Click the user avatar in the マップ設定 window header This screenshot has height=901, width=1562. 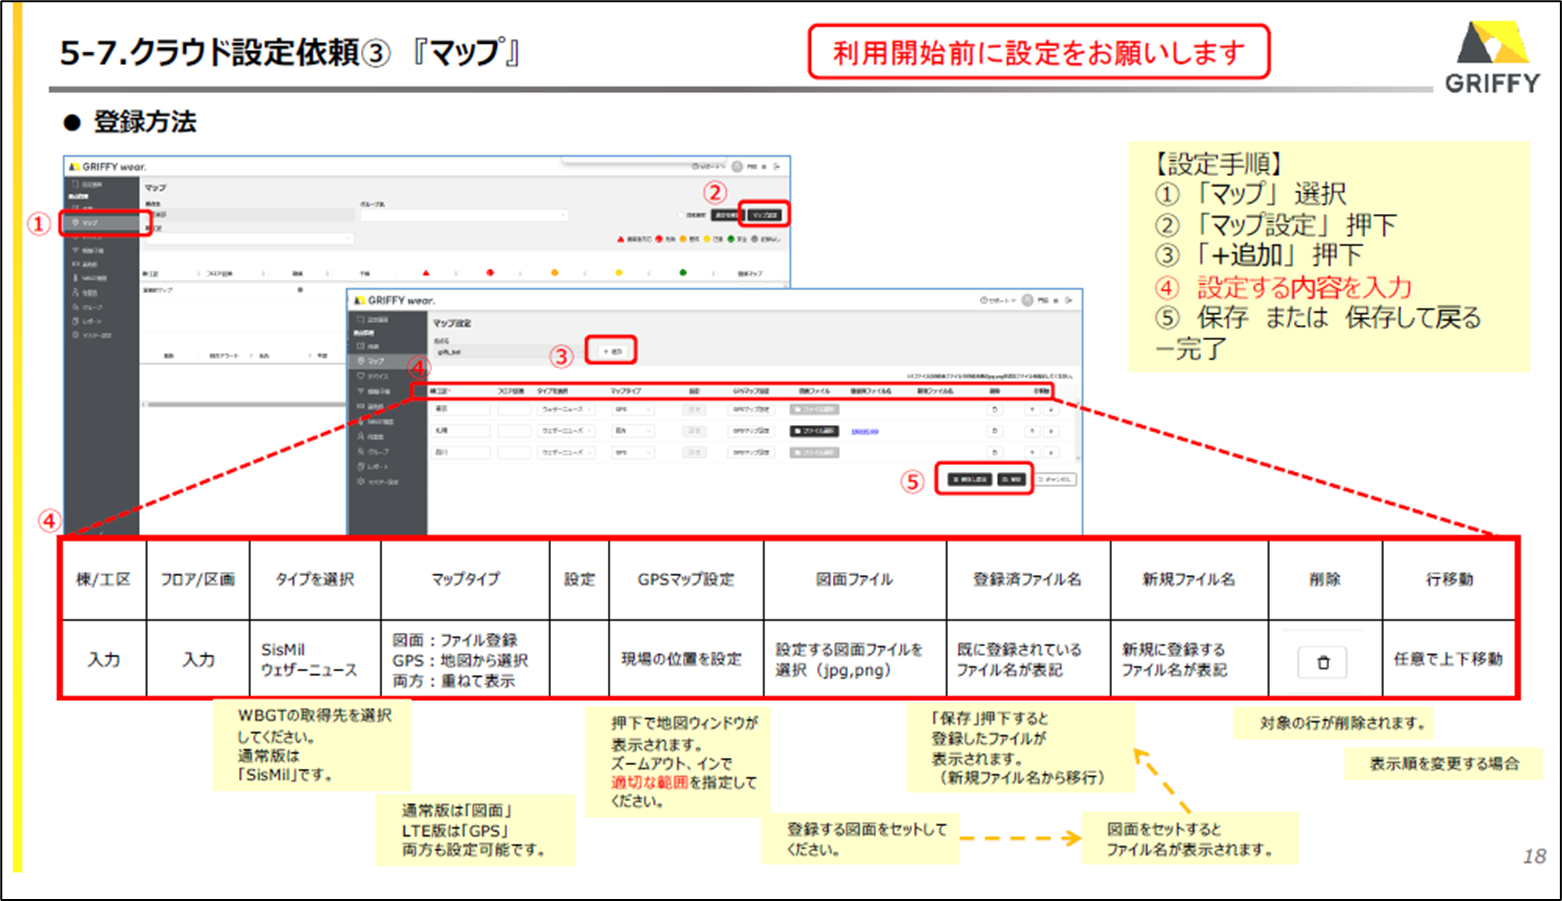pyautogui.click(x=1027, y=300)
